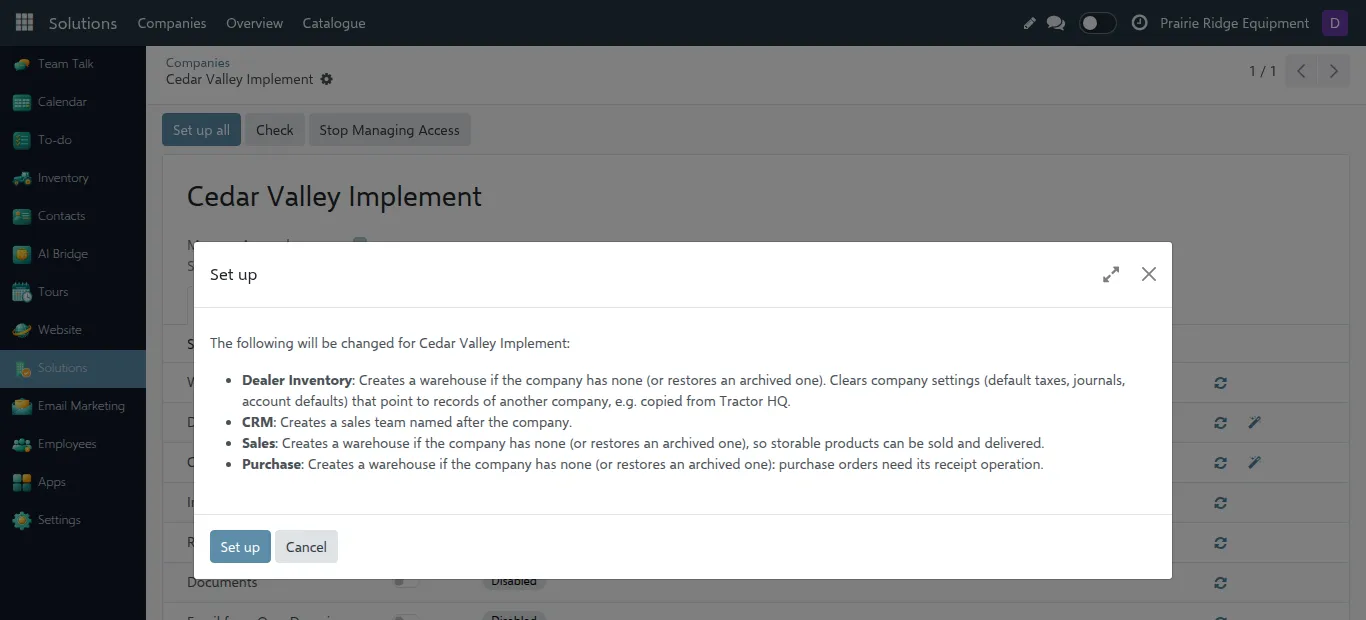The image size is (1366, 620).
Task: Open the Overview menu
Action: (x=254, y=23)
